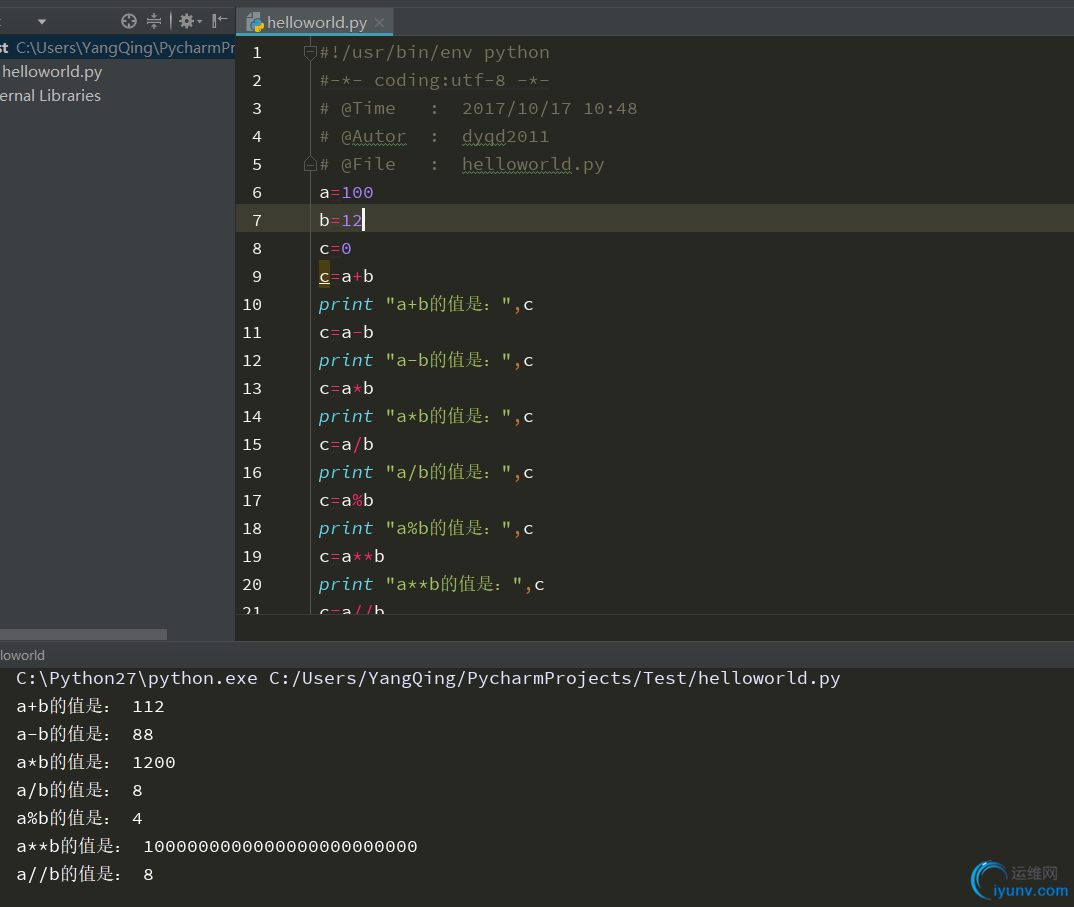Click the iyunv.com watermark logo
Viewport: 1074px width, 907px height.
[1018, 879]
